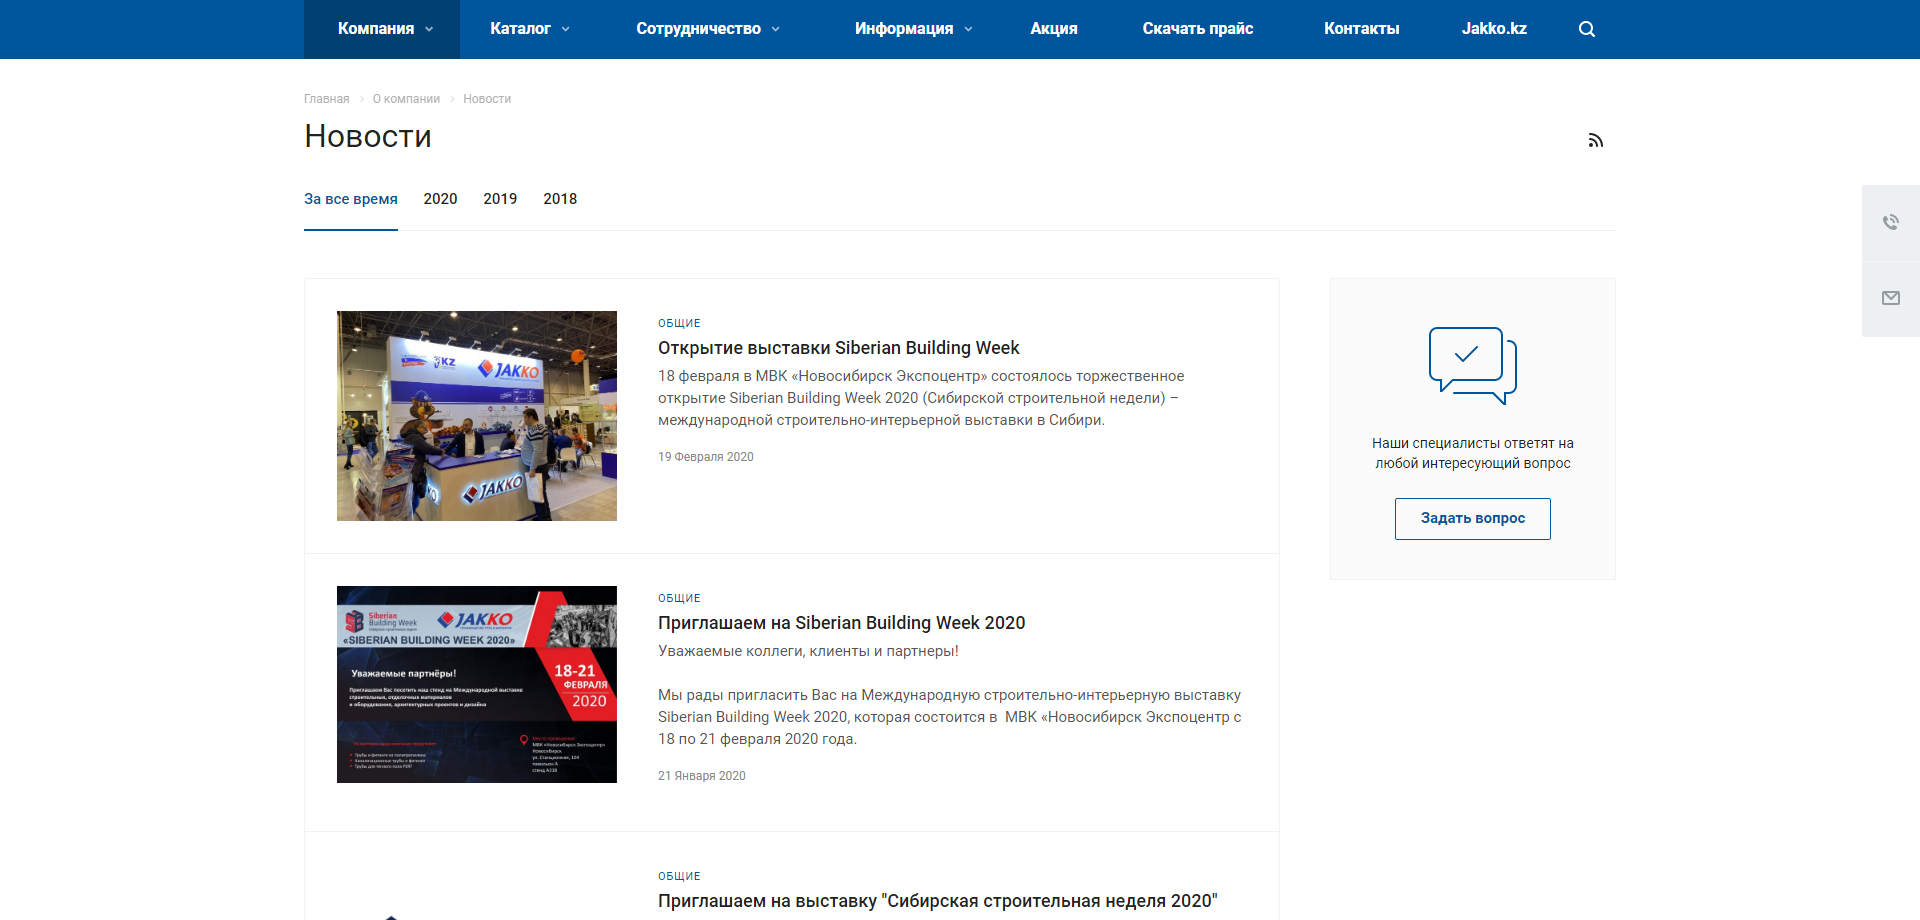Click the date 21 Января 2020
This screenshot has height=920, width=1920.
pos(702,776)
